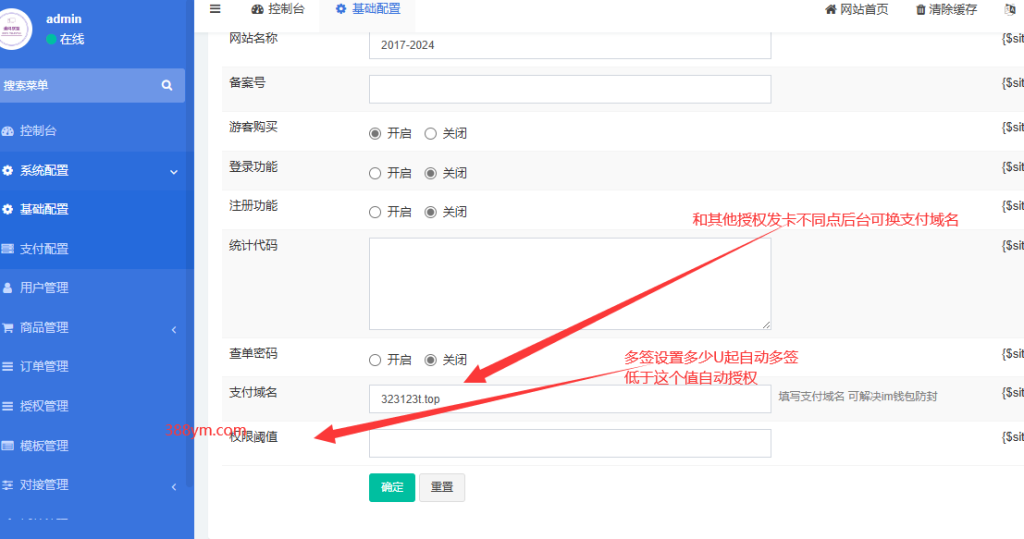The height and width of the screenshot is (539, 1024).
Task: Select 开启 for 注册功能
Action: click(x=375, y=212)
